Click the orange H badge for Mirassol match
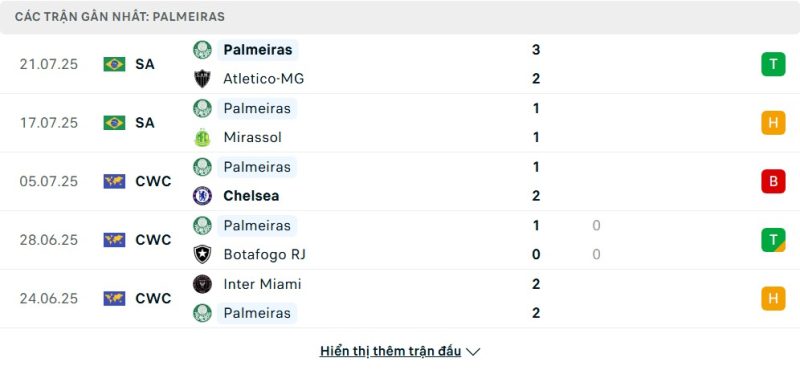The width and height of the screenshot is (800, 374). click(x=773, y=122)
